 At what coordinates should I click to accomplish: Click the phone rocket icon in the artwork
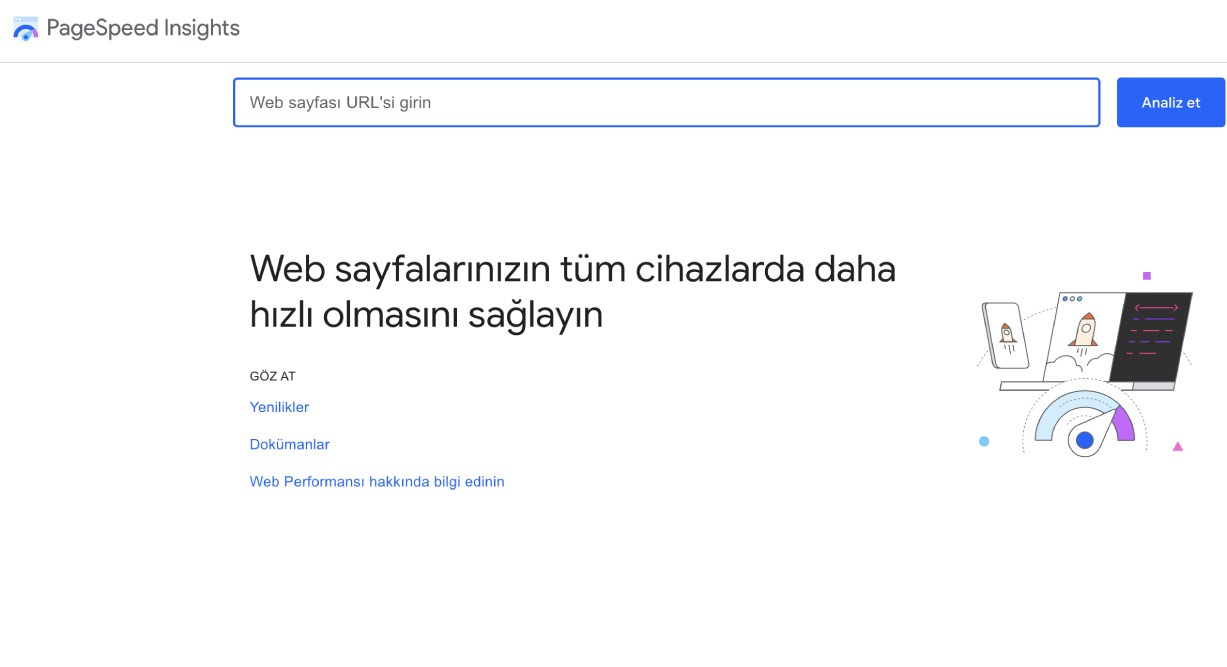1007,333
